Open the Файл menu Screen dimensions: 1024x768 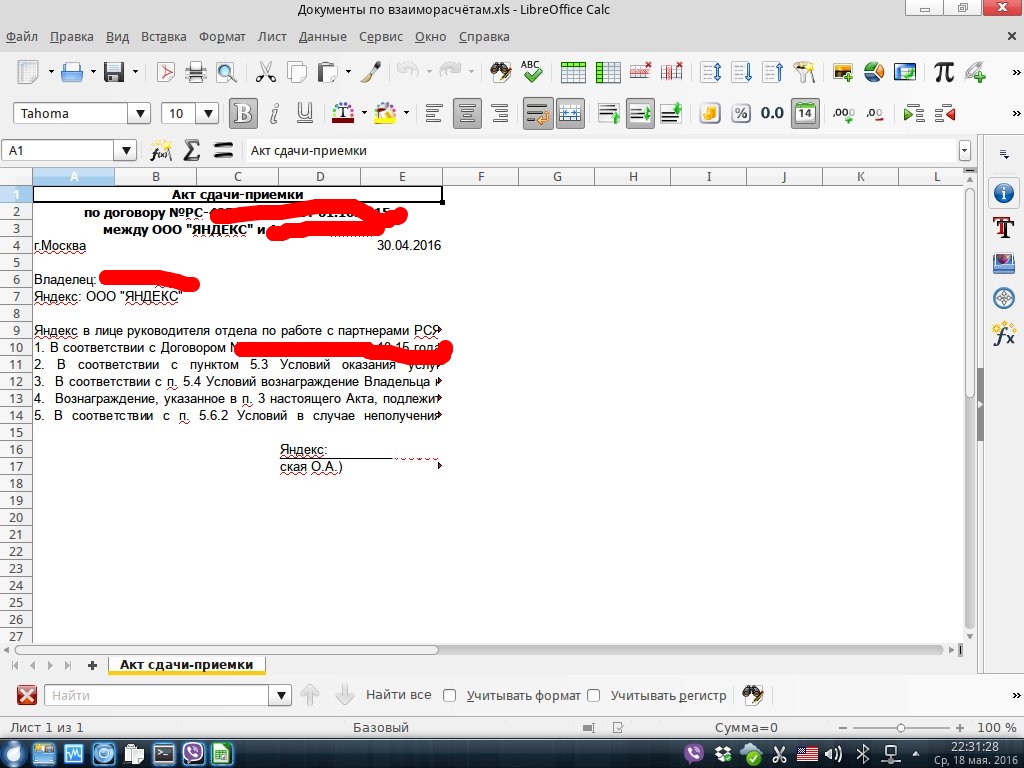point(22,37)
